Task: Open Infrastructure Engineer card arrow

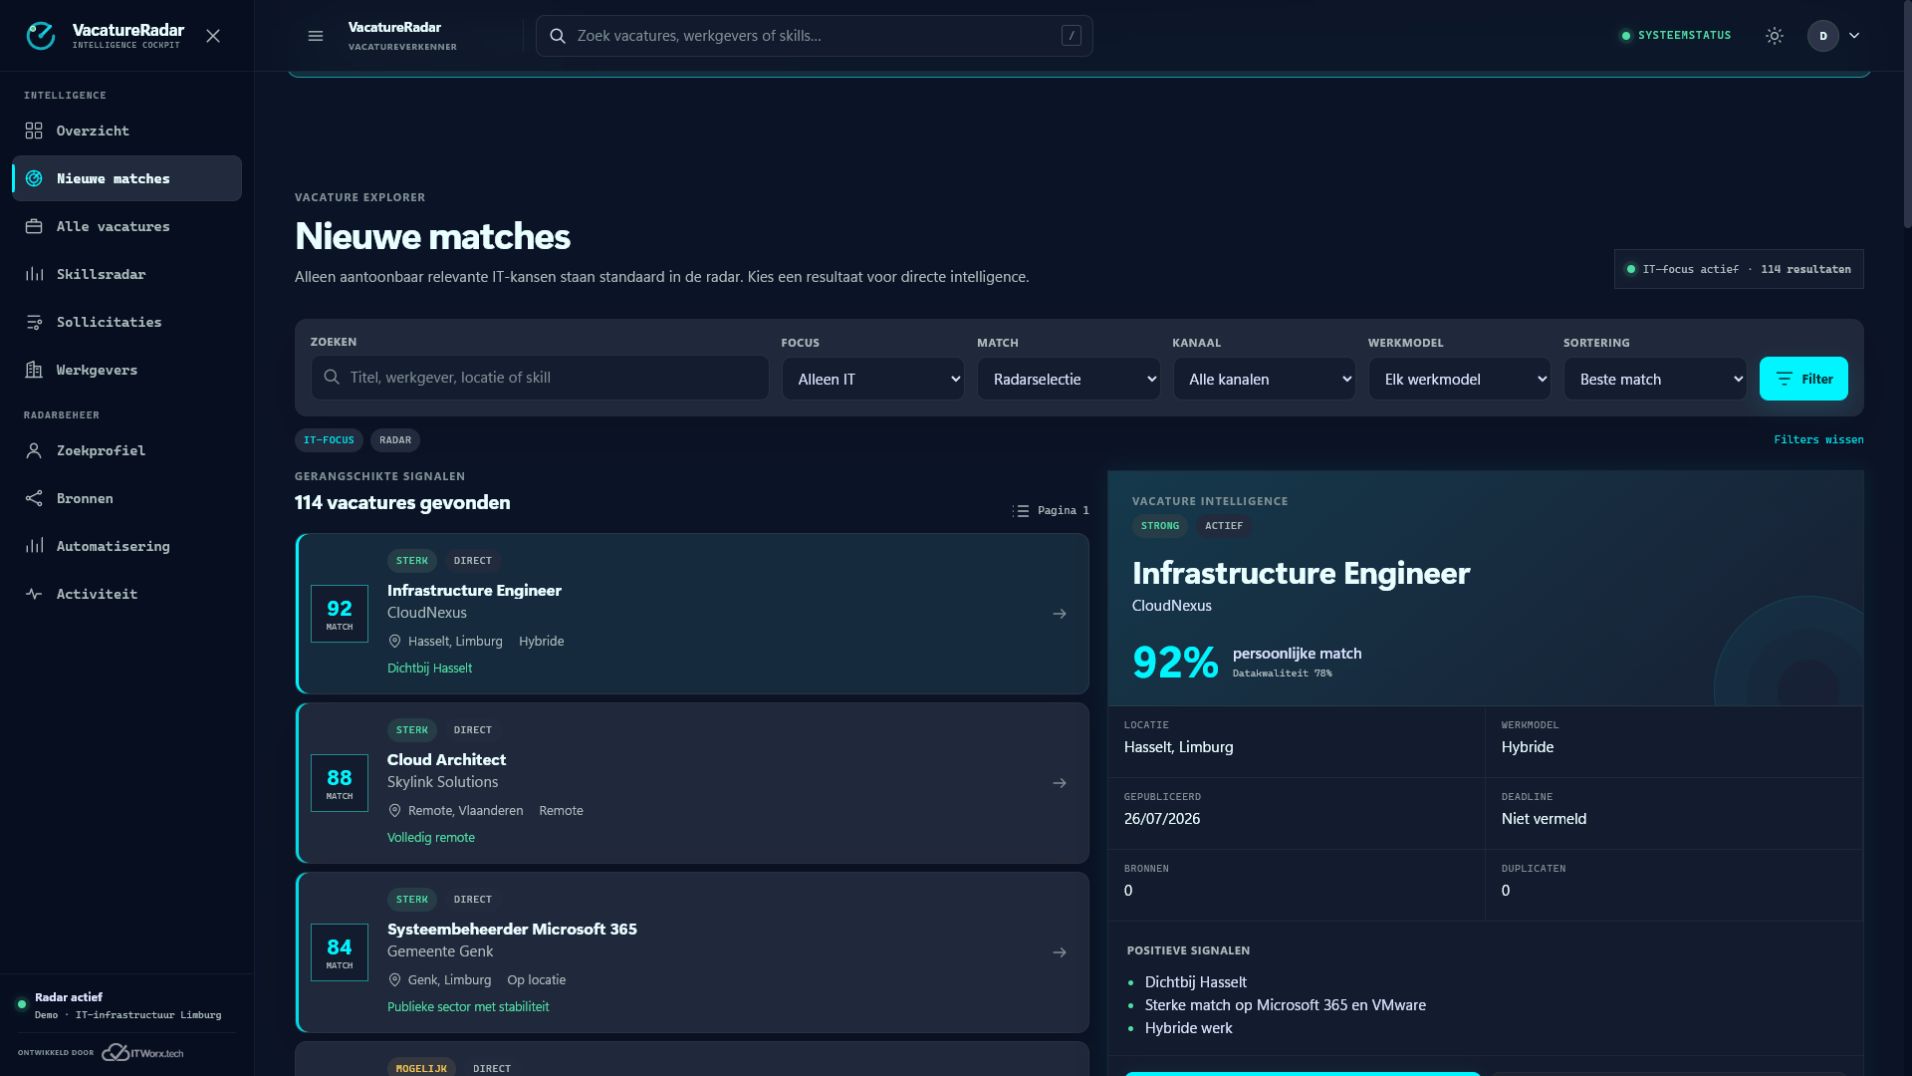Action: 1059,614
